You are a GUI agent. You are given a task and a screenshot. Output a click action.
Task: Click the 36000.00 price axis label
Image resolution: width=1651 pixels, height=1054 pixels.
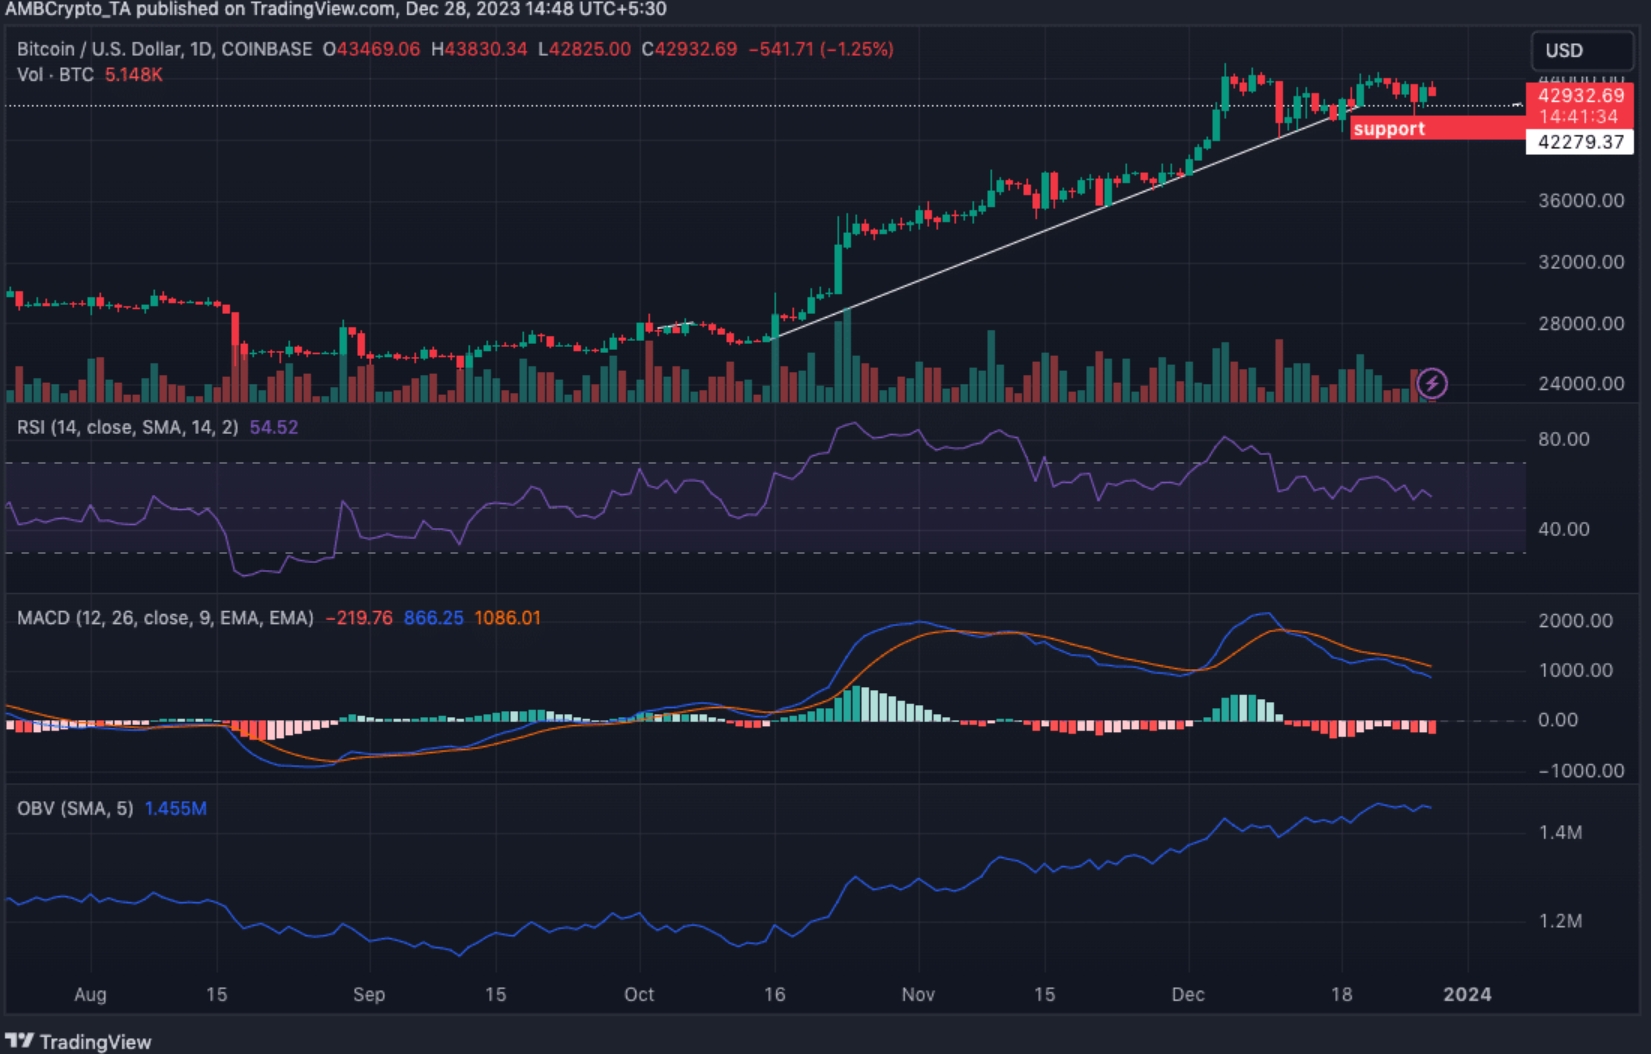tap(1581, 201)
